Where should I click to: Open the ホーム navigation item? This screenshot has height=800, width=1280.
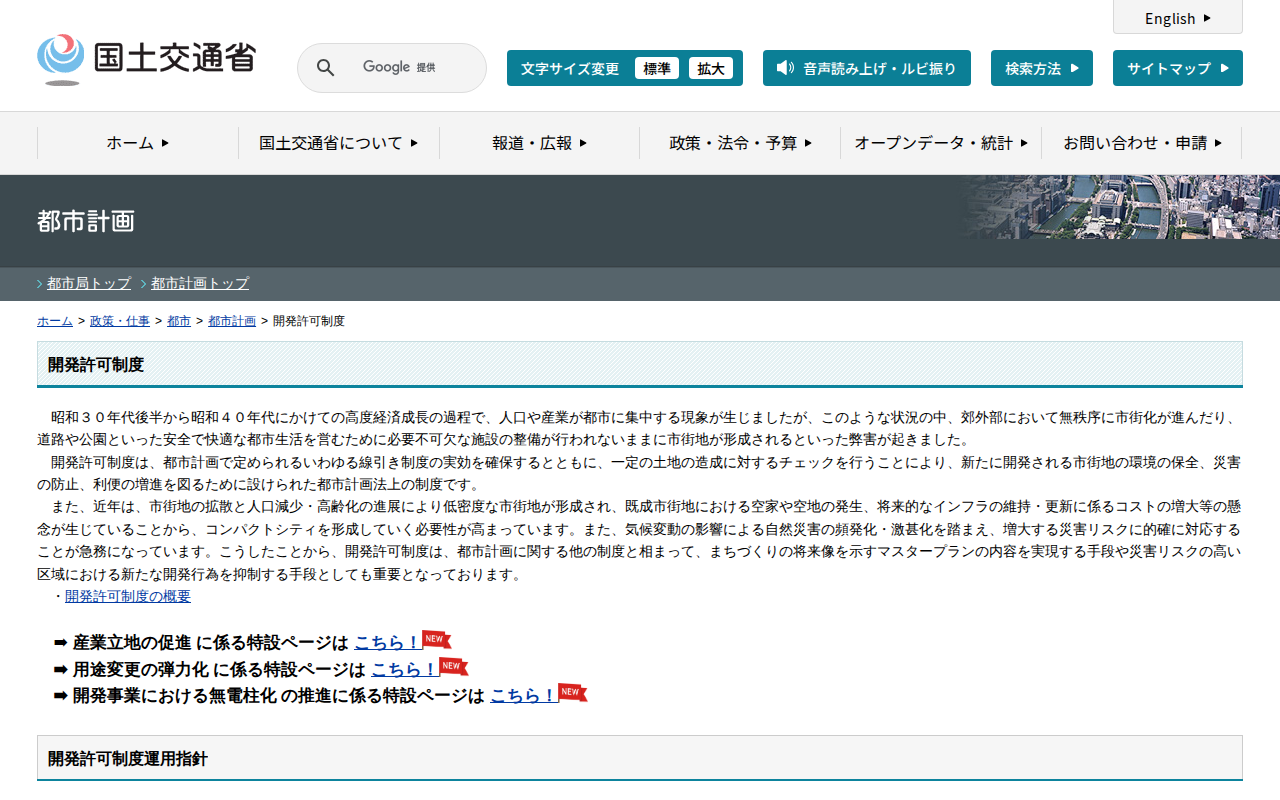(x=138, y=143)
